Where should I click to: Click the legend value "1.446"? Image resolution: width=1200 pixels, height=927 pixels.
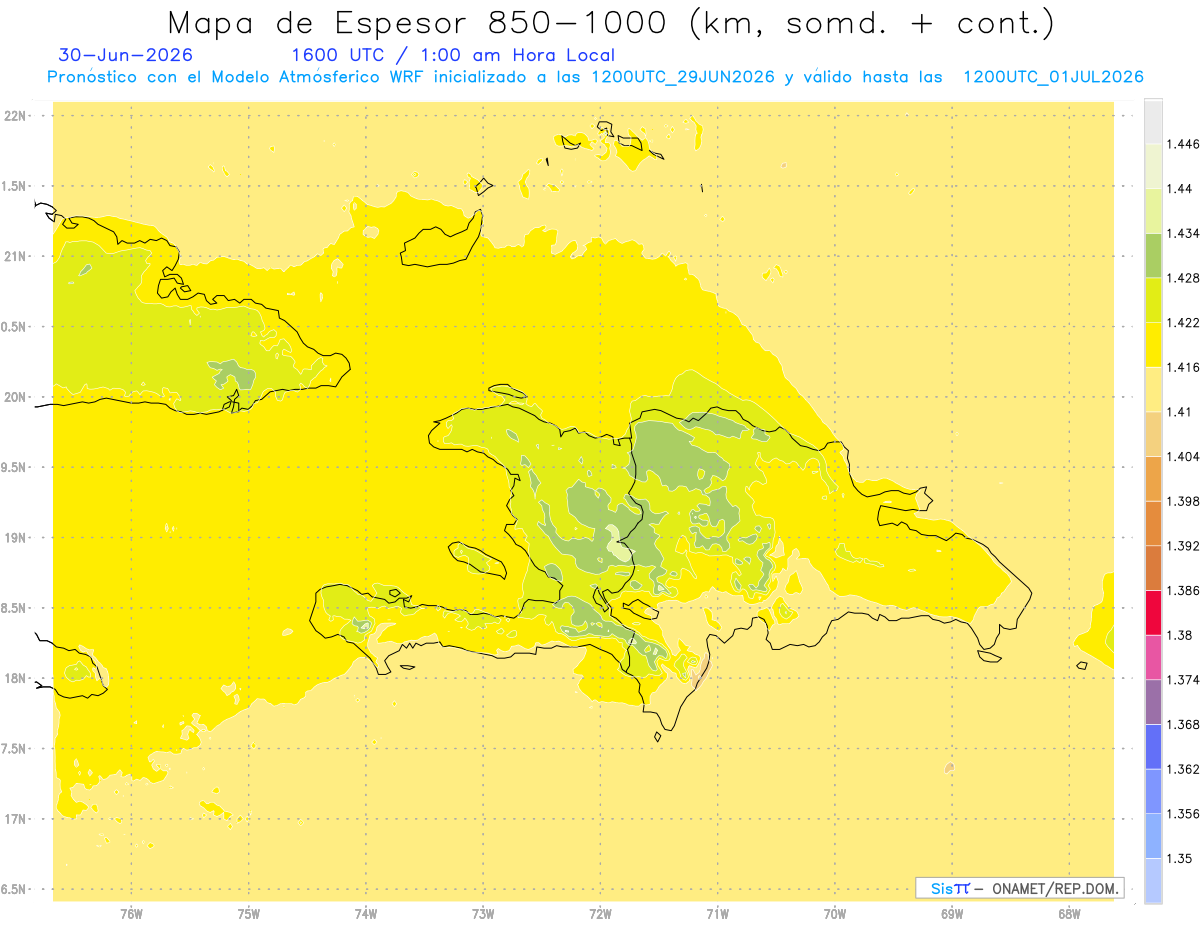click(x=1182, y=144)
